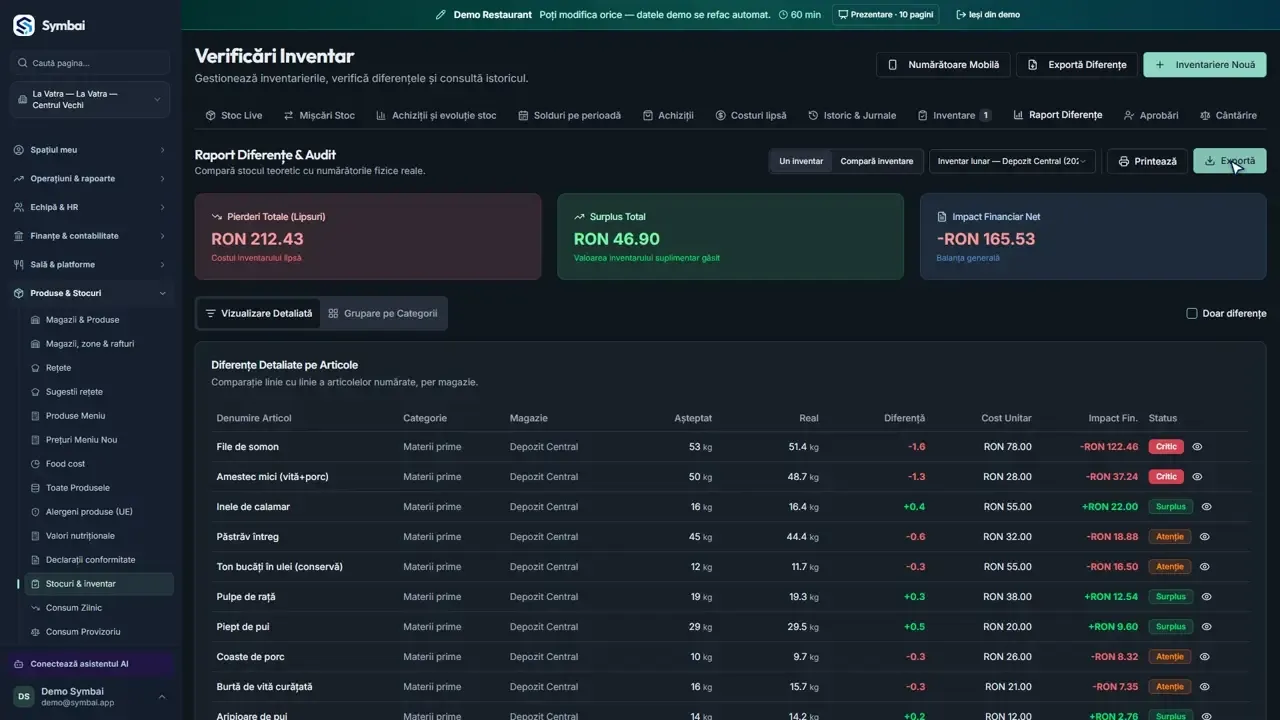View details of File de somon row

tap(1197, 447)
